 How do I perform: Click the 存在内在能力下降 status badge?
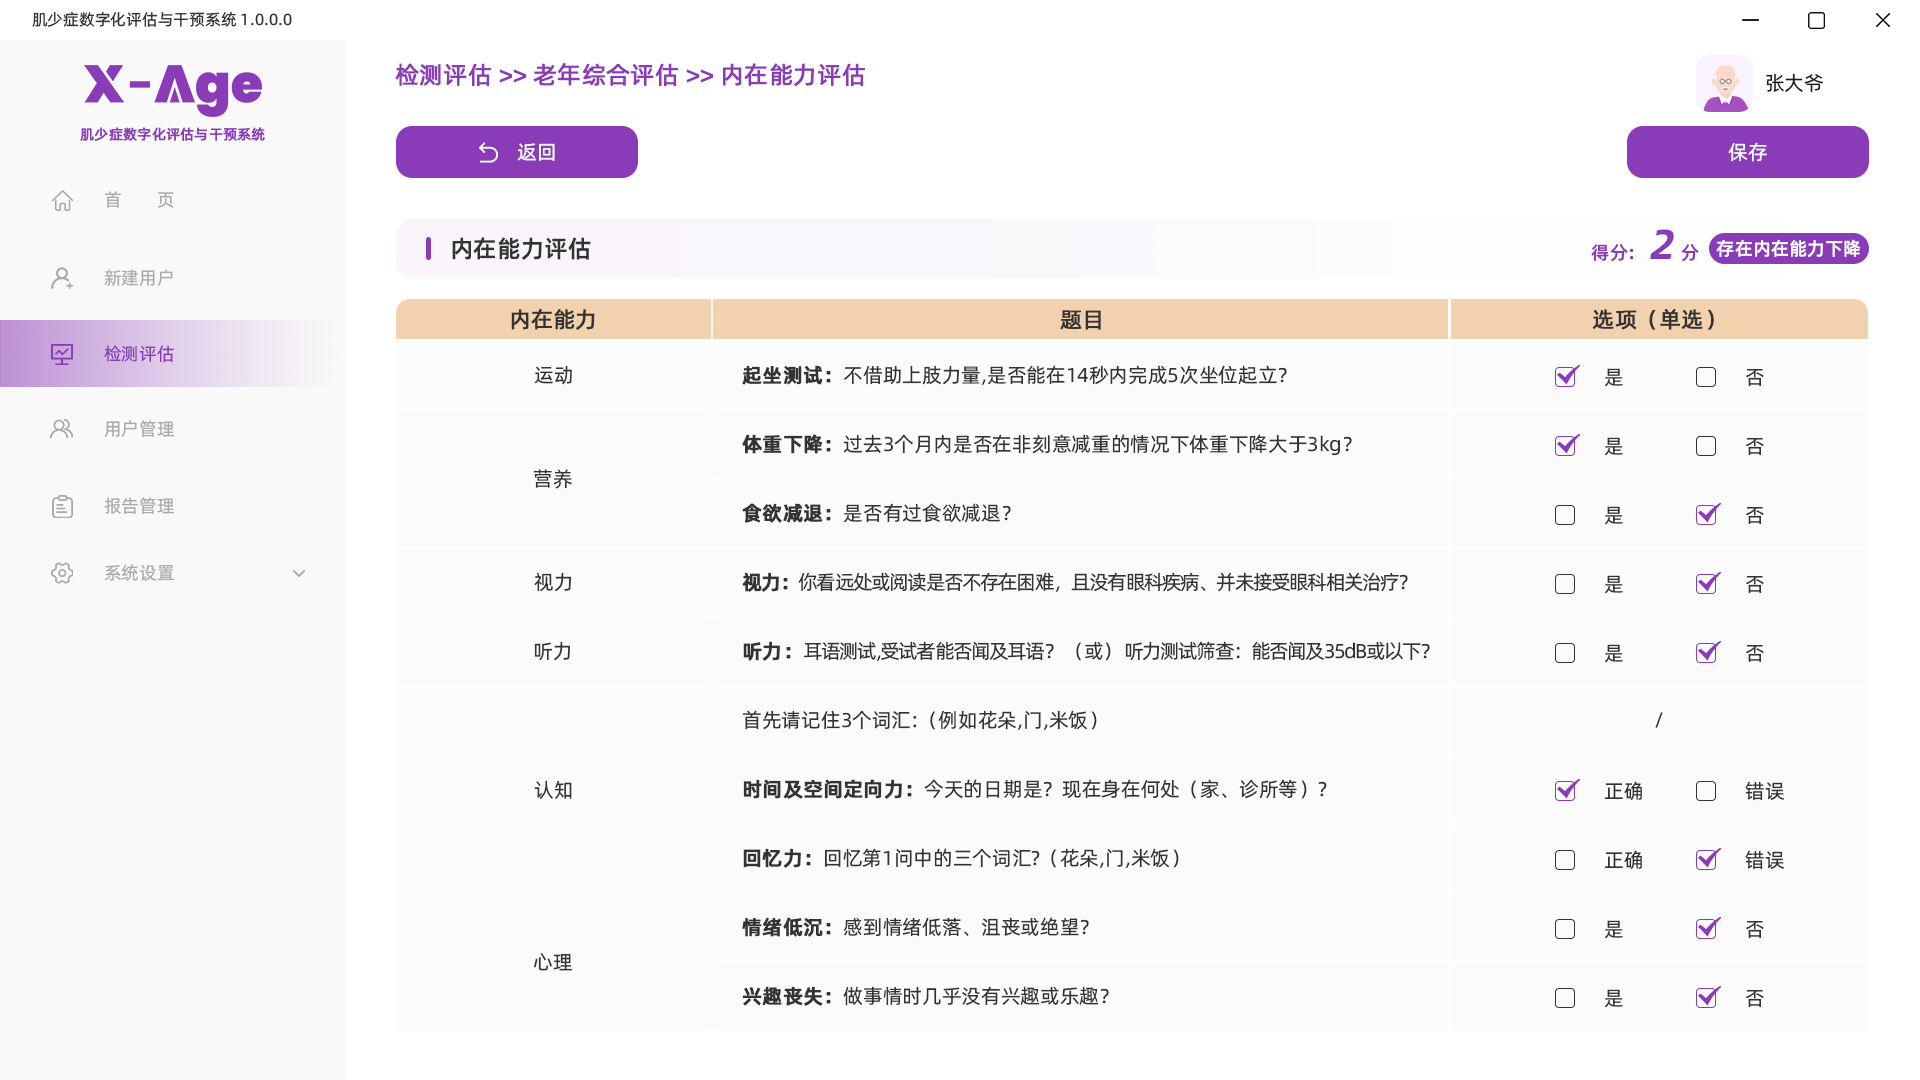pyautogui.click(x=1787, y=248)
